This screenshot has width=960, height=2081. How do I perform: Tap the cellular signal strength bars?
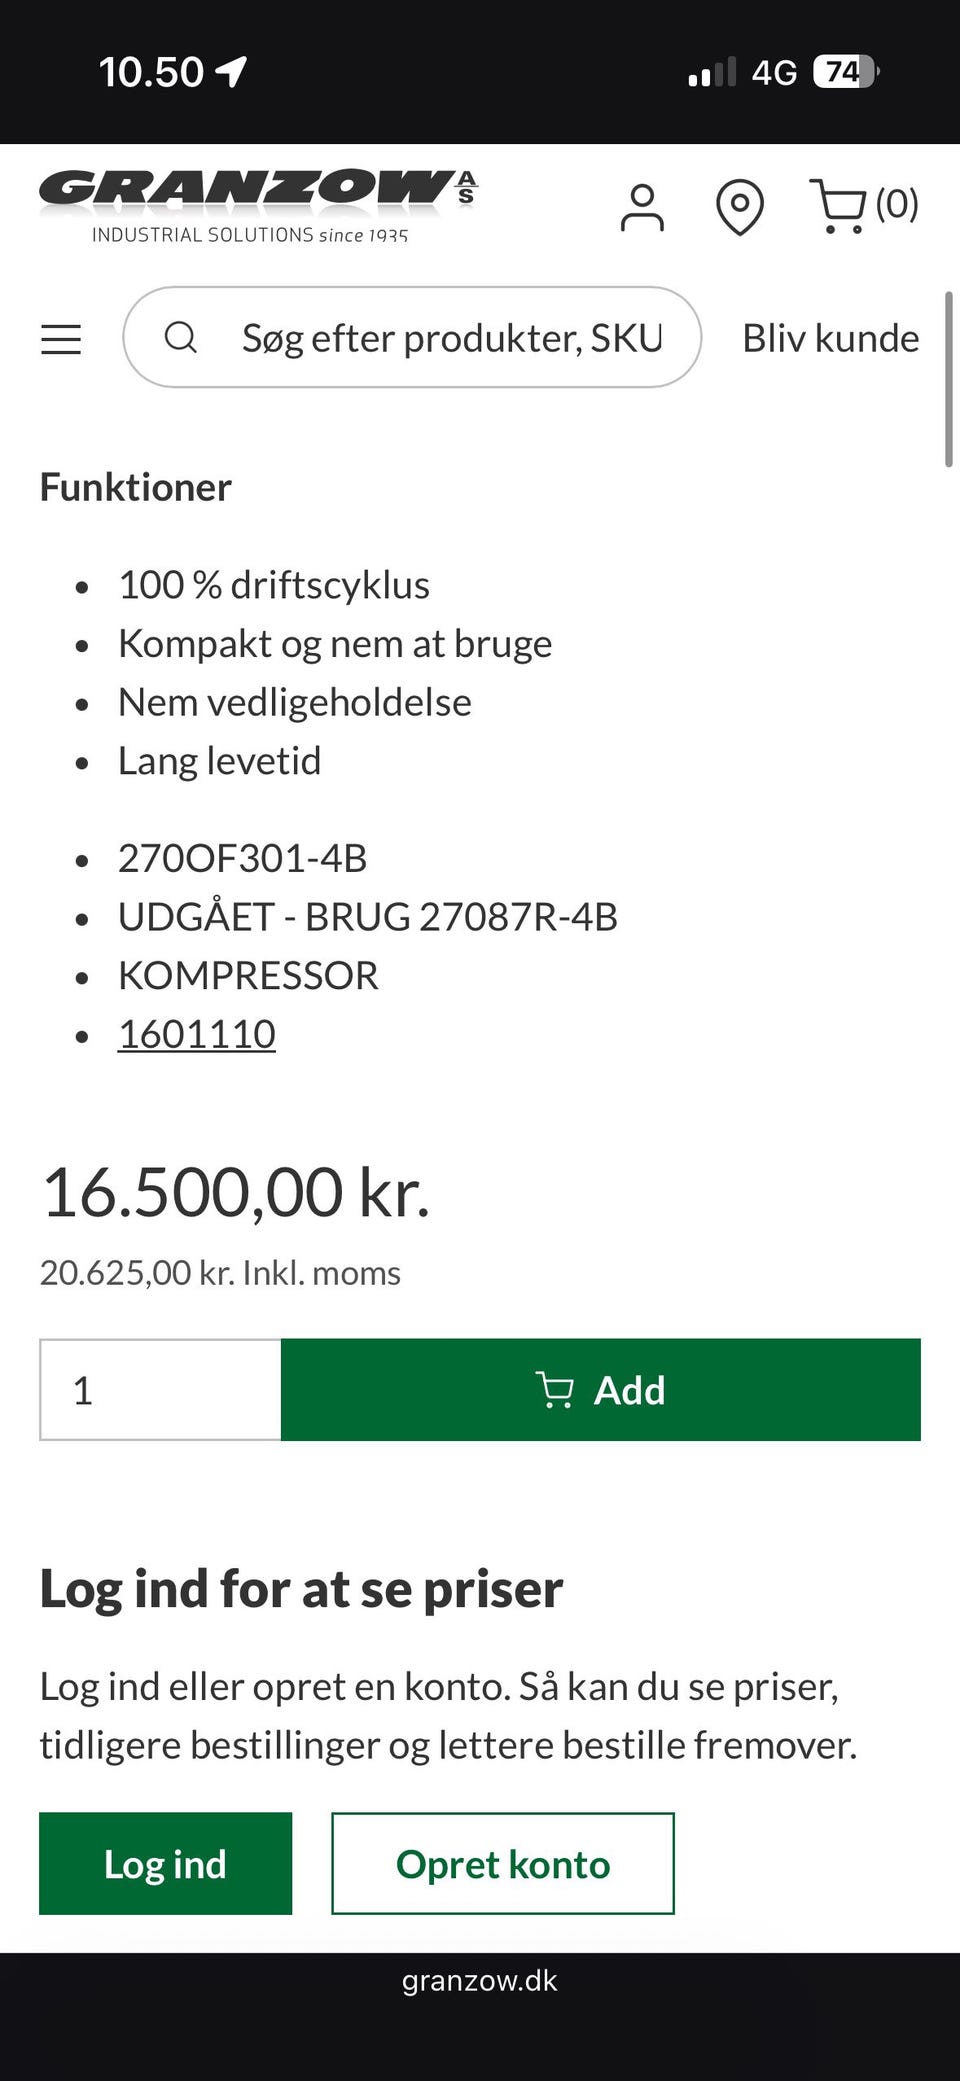(711, 72)
